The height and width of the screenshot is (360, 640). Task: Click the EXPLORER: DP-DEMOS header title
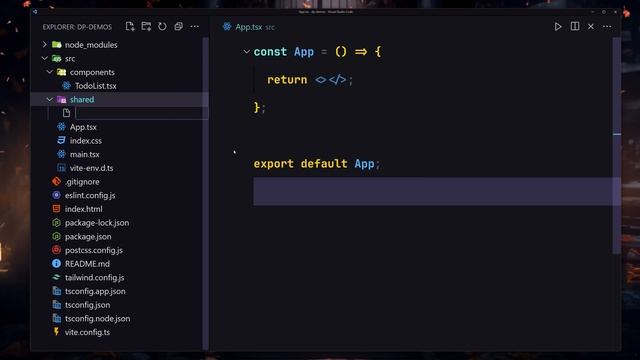(77, 27)
